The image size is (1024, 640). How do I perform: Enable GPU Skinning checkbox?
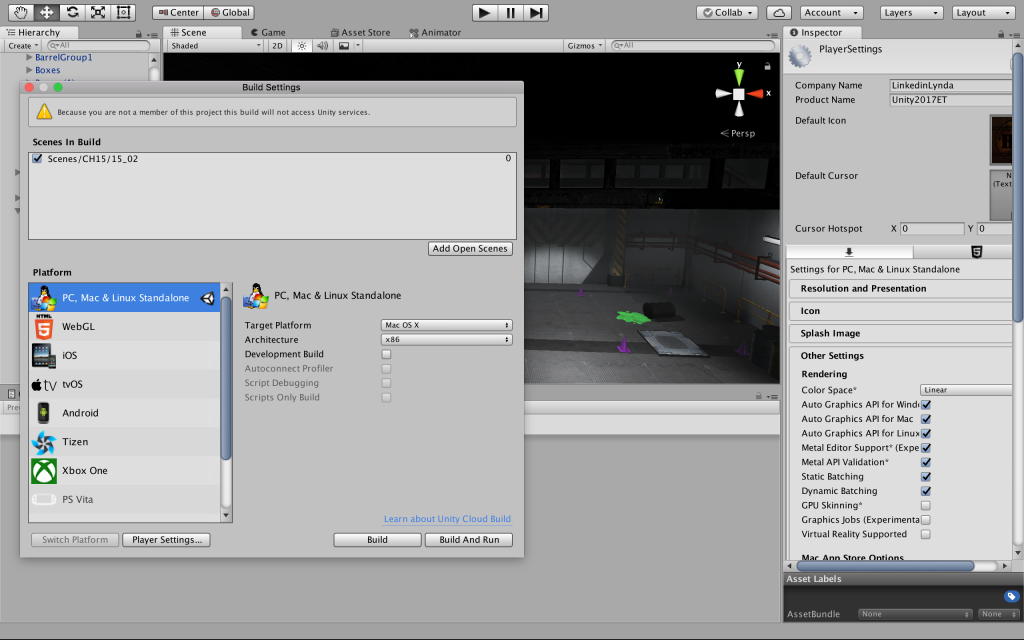click(x=925, y=505)
